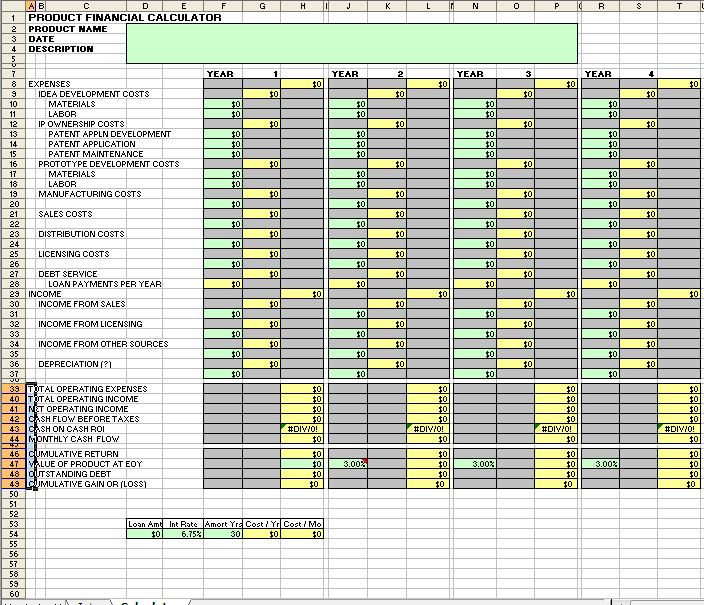Click the CUMULATIVE RETURN label
The height and width of the screenshot is (605, 704).
point(73,454)
